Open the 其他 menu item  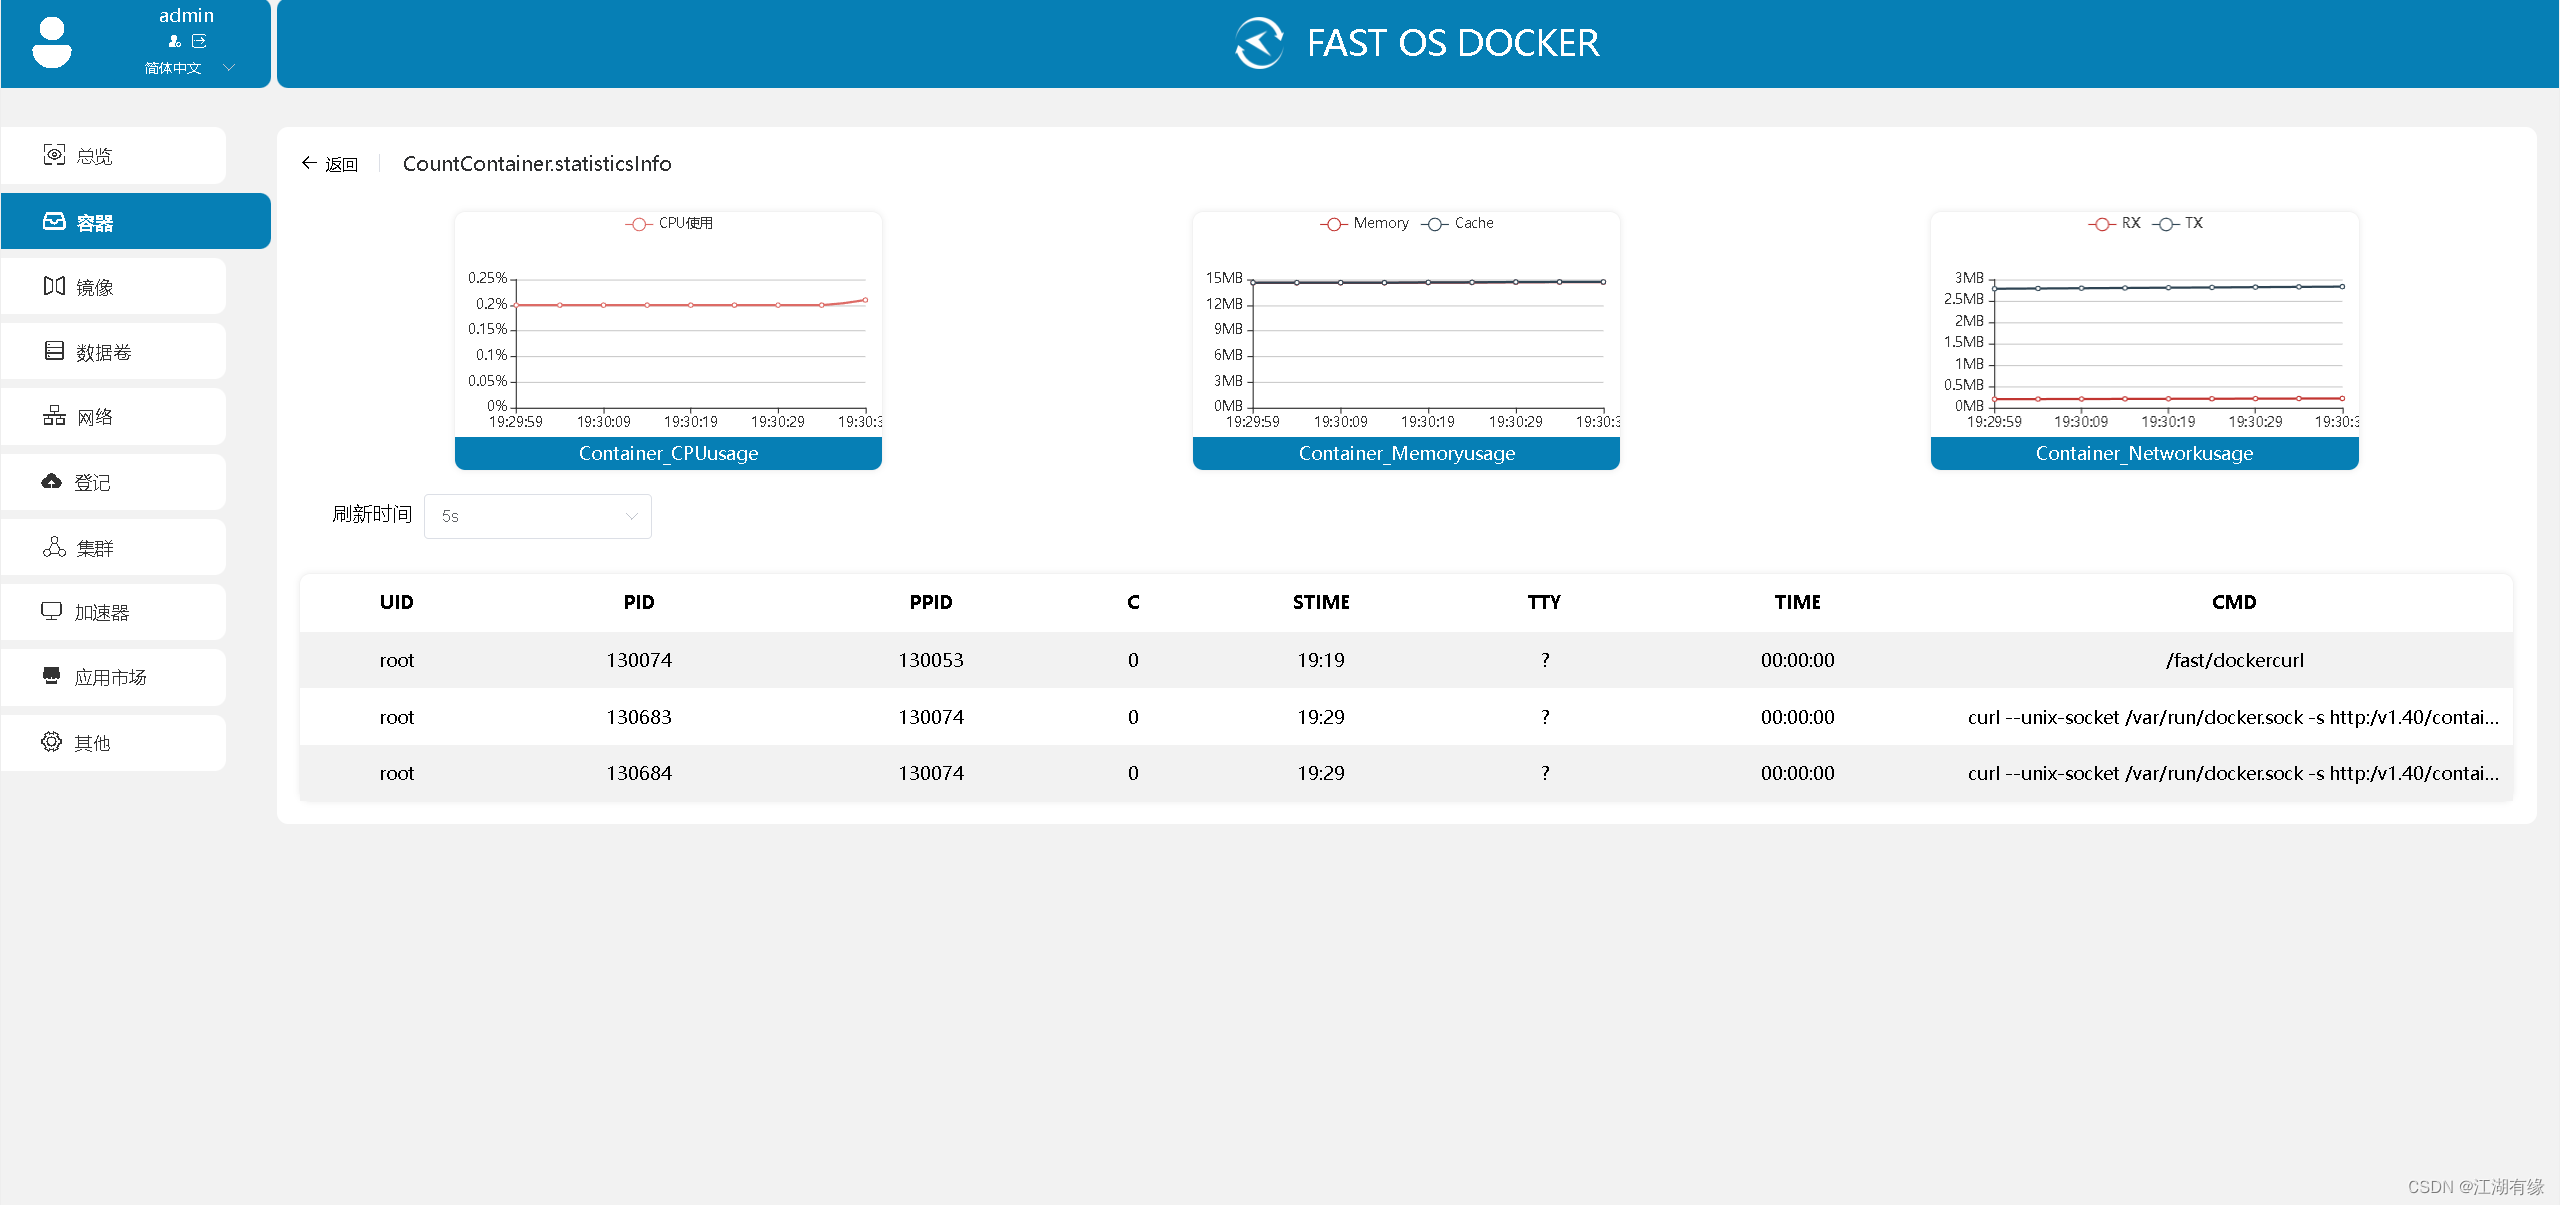point(114,742)
